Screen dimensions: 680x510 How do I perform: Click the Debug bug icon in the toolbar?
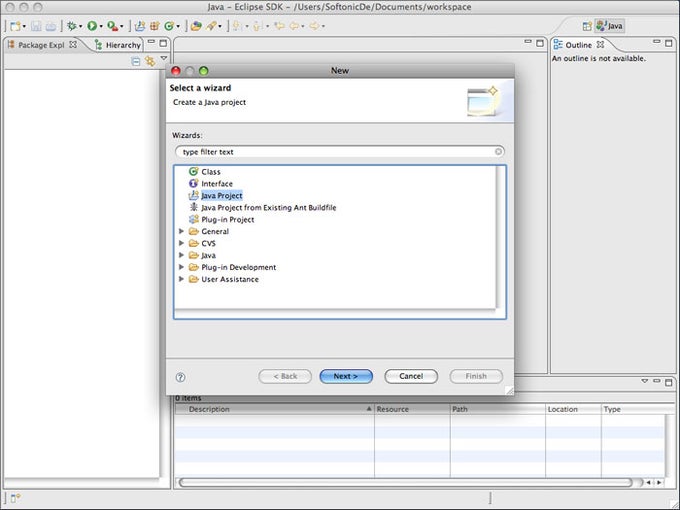(72, 26)
